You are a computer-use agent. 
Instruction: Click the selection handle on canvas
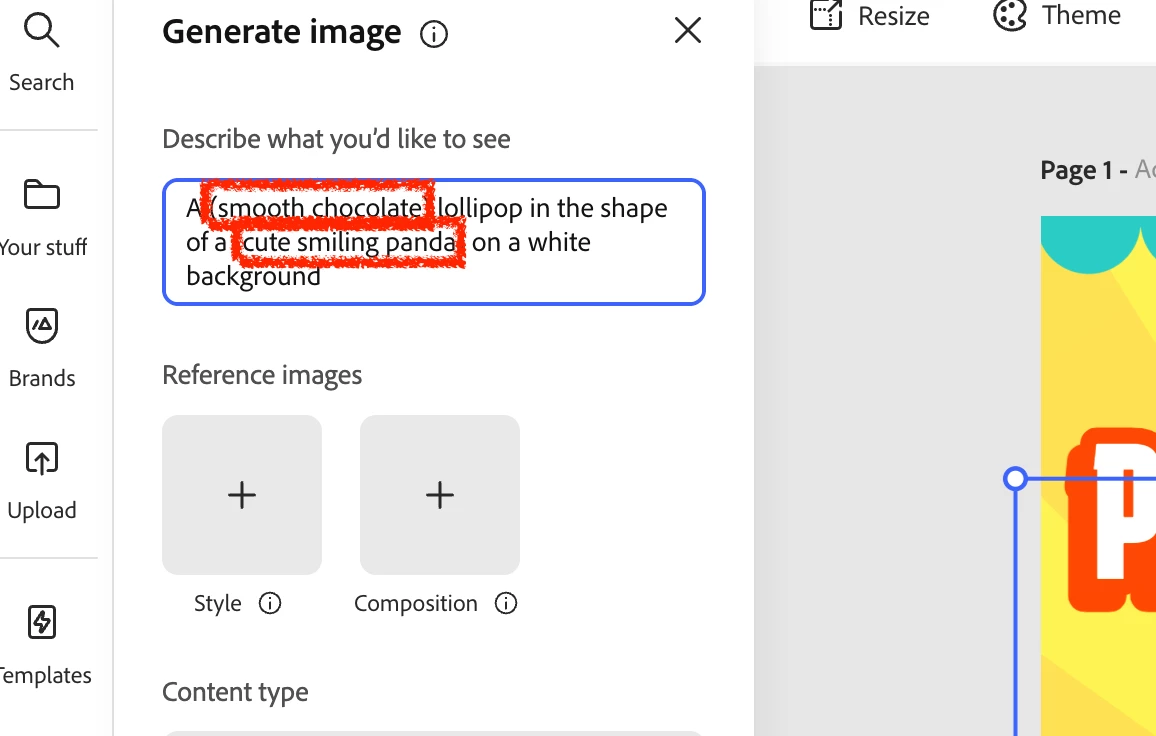(x=1015, y=479)
